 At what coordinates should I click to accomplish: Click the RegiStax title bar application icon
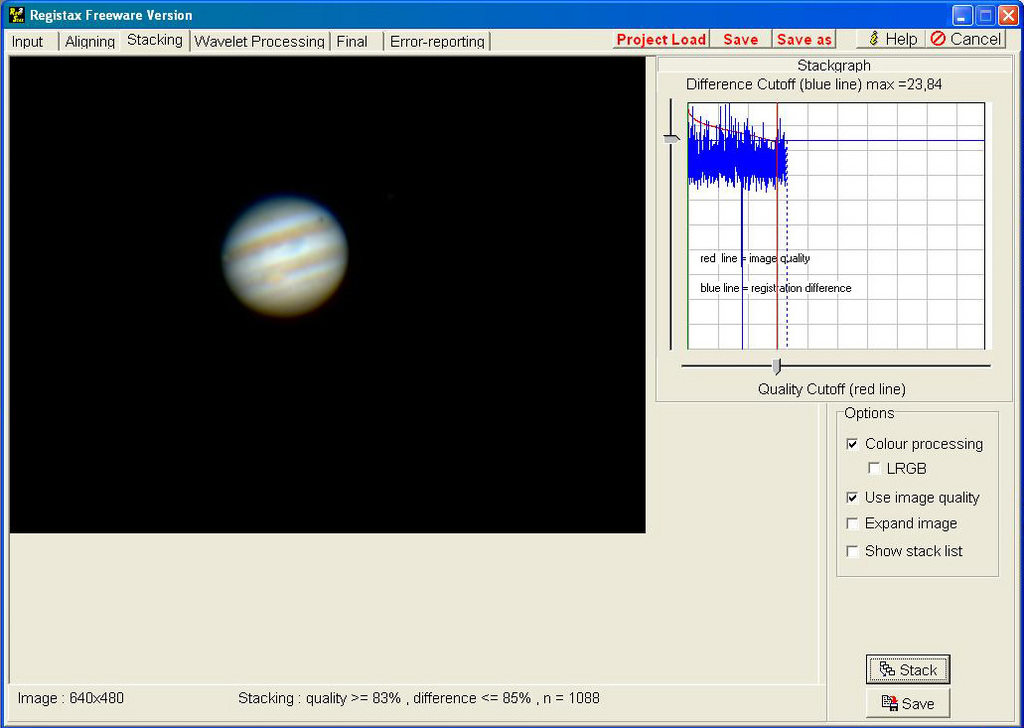16,15
